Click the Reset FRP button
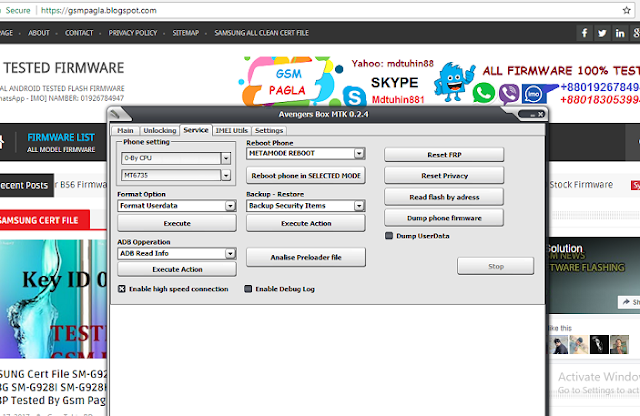Screen dimensions: 640x416 [444, 155]
